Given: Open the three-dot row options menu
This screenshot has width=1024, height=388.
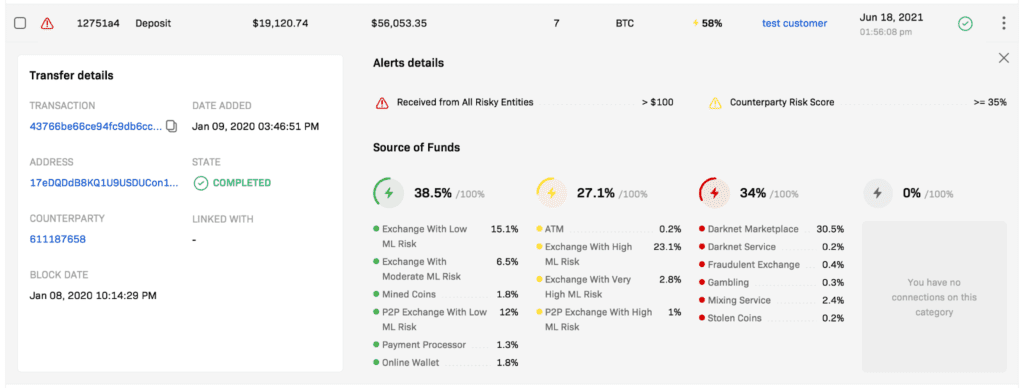Looking at the screenshot, I should [1004, 24].
